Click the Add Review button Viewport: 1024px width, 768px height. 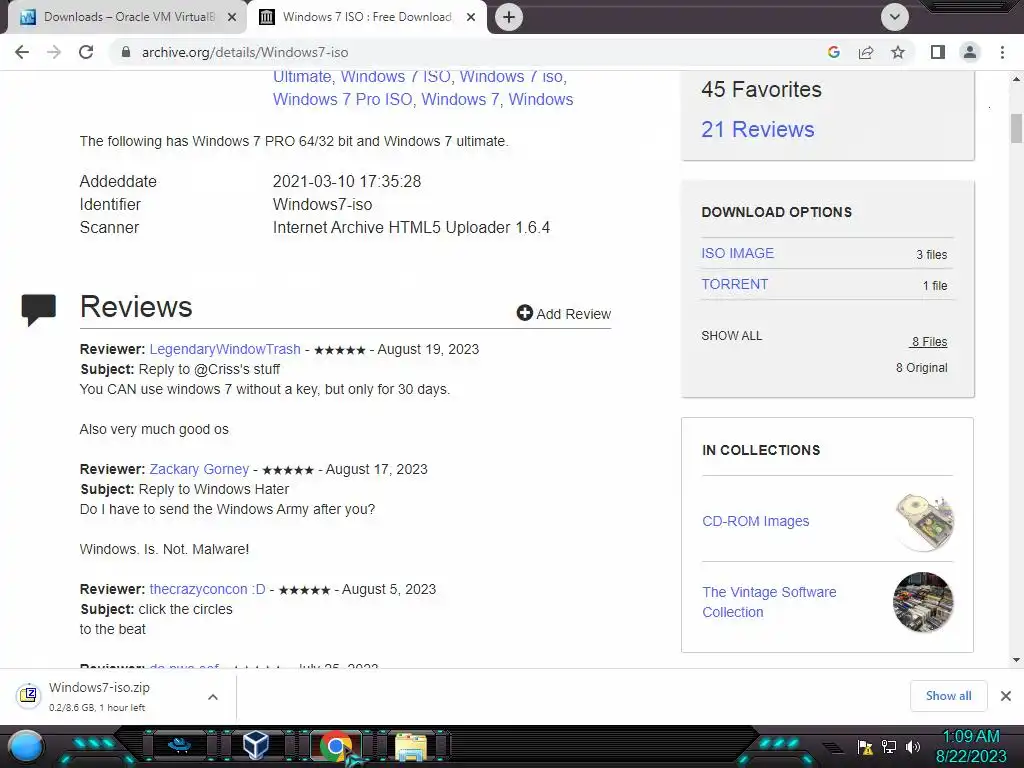click(x=564, y=313)
